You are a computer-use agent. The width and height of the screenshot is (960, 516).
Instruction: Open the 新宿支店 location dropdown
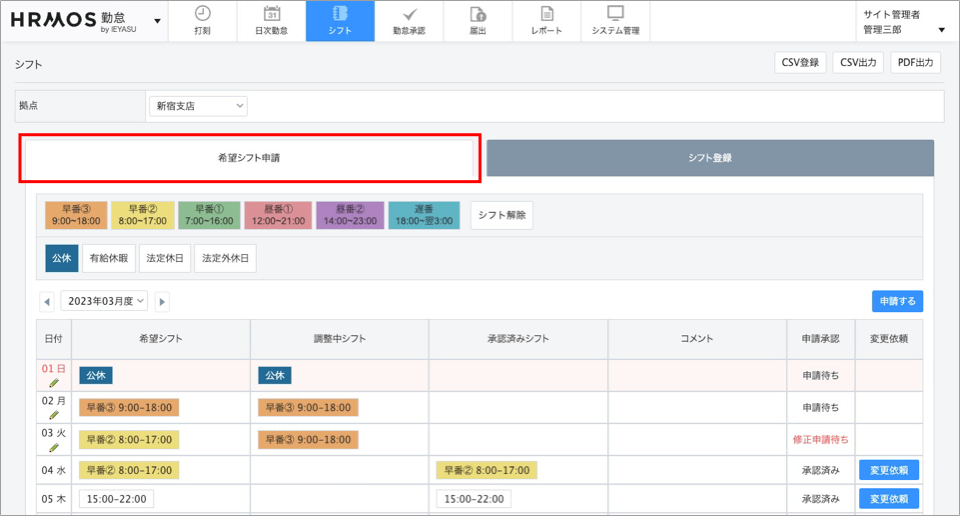[x=198, y=106]
